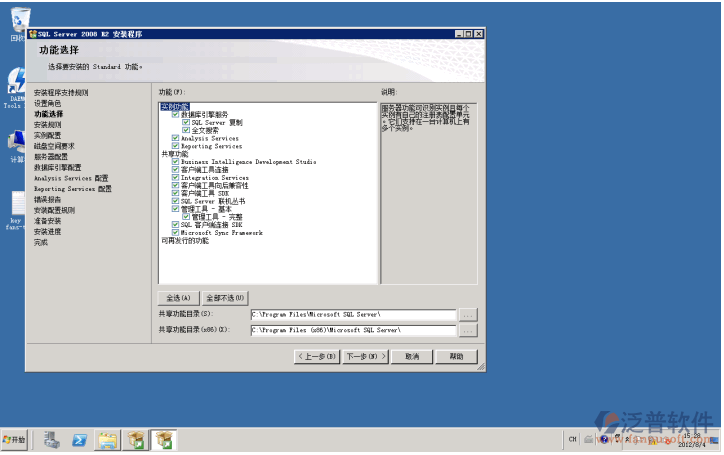
Task: Open Server Manager from the taskbar
Action: (51, 440)
